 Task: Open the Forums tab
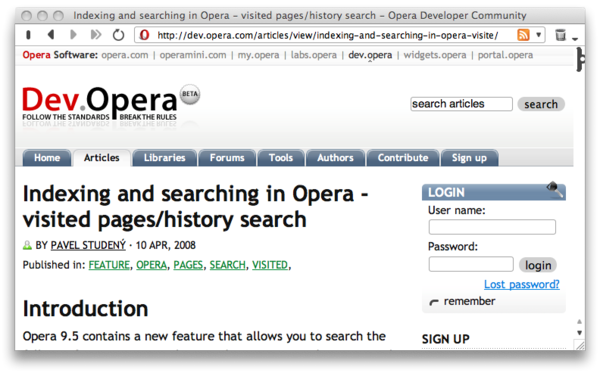point(227,158)
